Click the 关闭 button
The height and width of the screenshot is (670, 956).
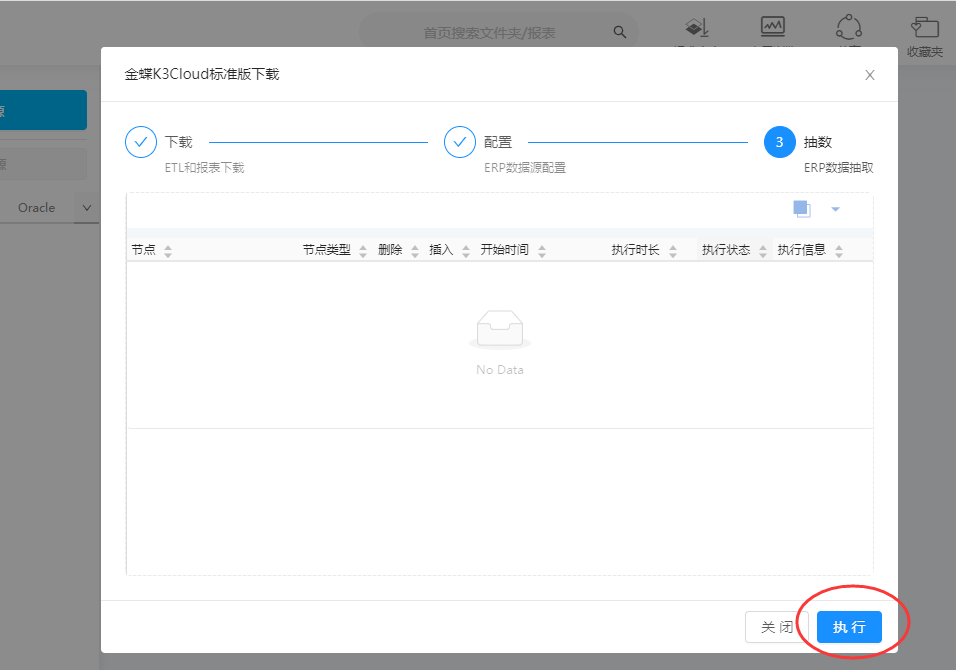point(777,627)
